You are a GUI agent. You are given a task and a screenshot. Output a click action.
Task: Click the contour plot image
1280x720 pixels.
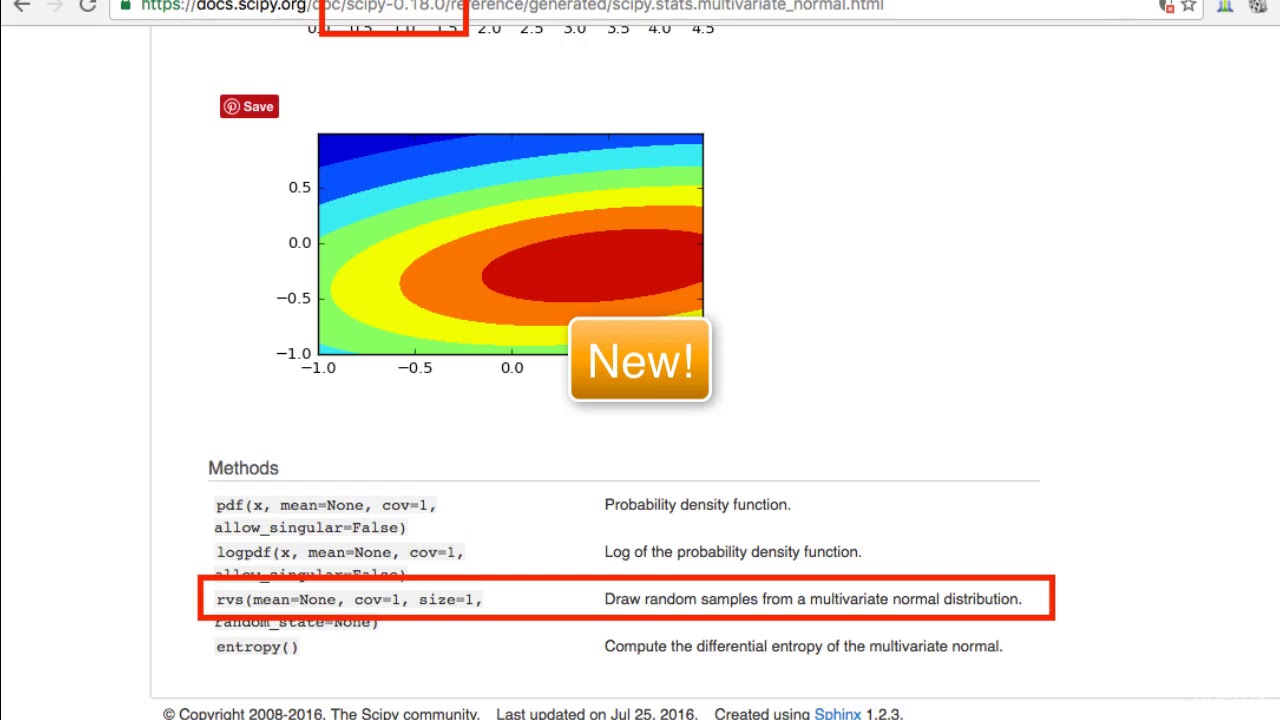[x=510, y=243]
